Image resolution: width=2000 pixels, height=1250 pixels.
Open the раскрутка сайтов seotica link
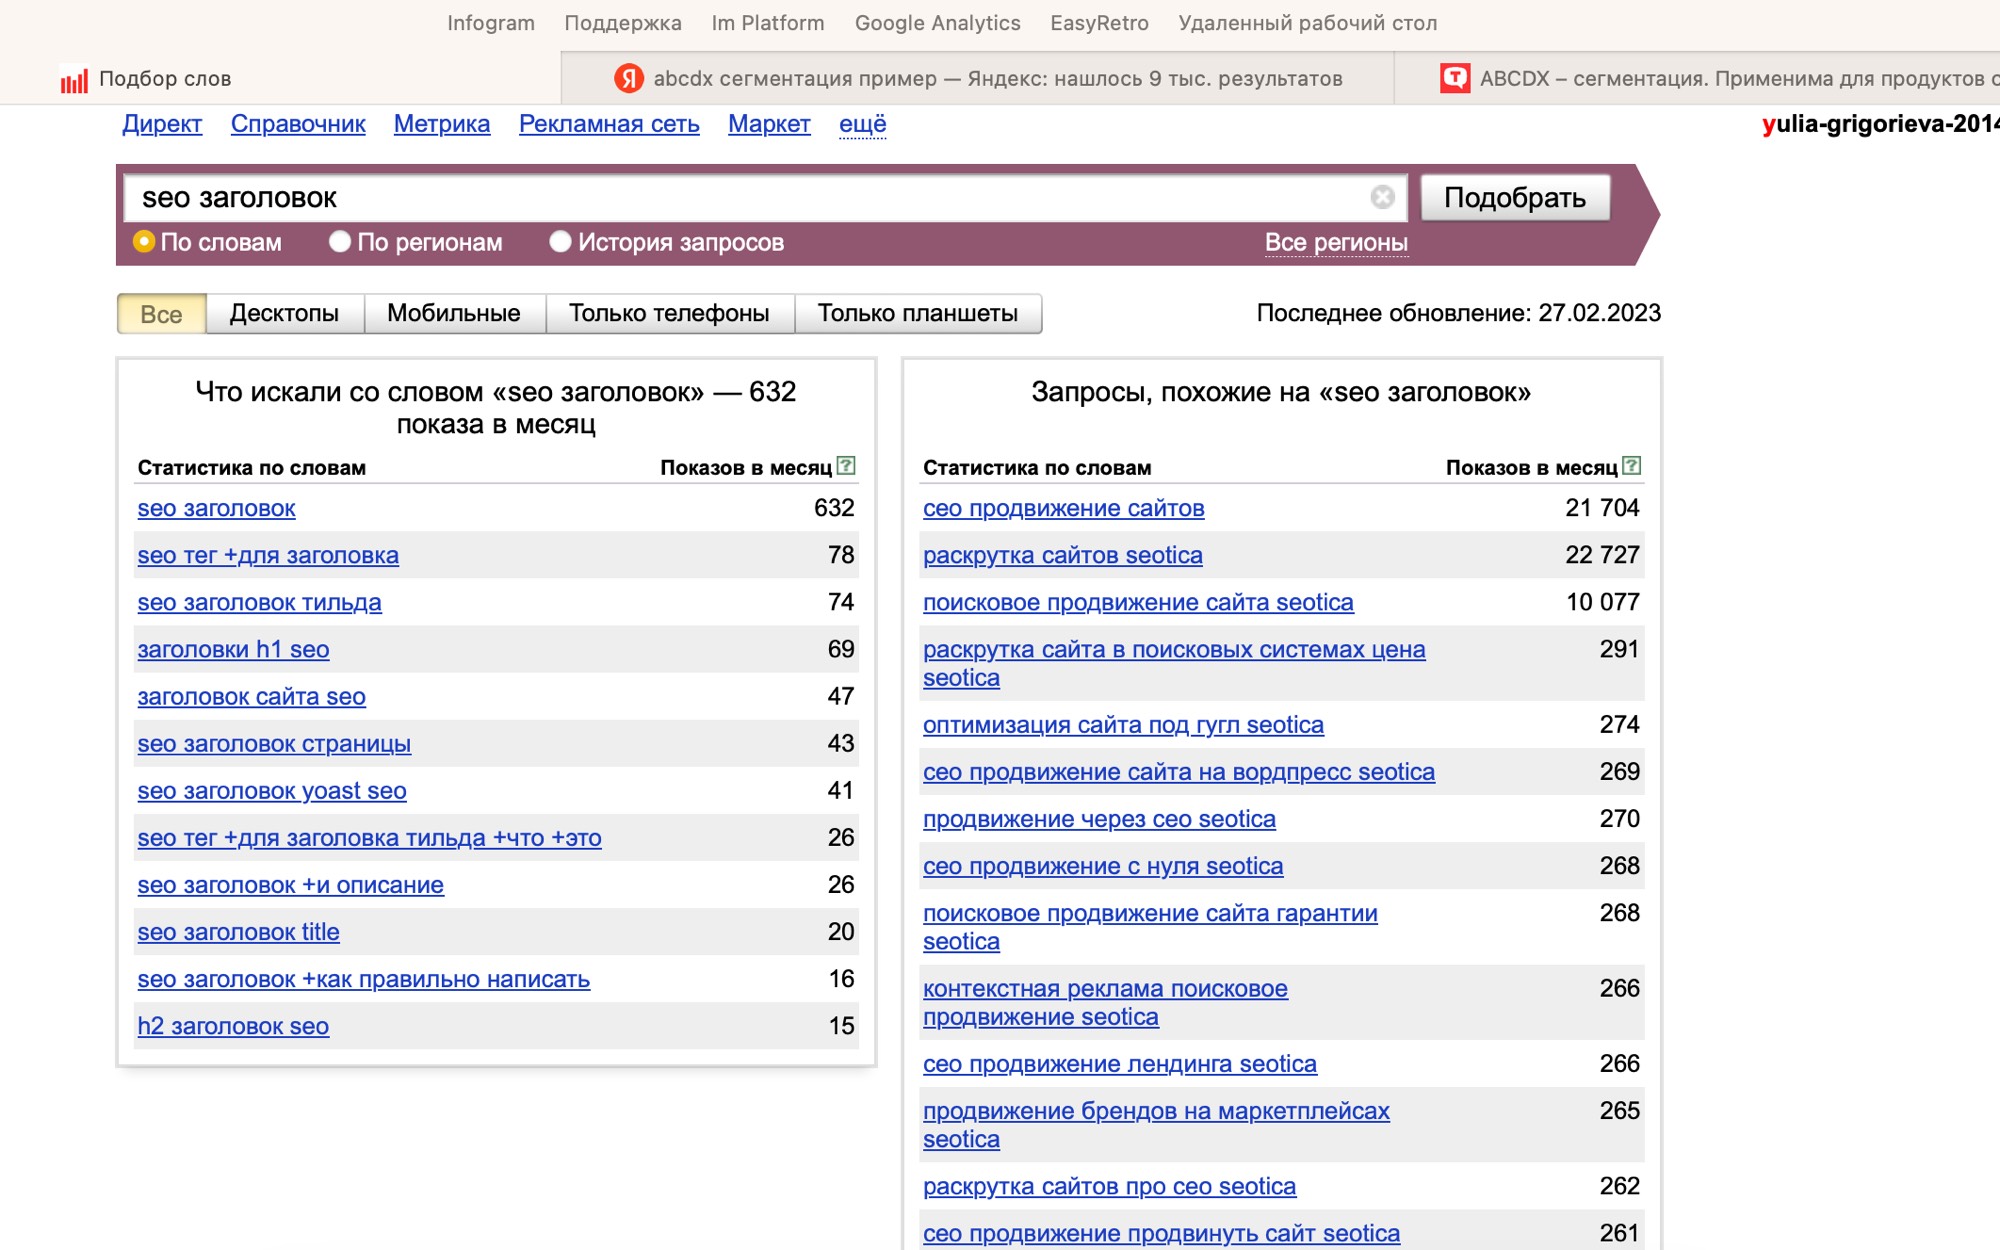pyautogui.click(x=1062, y=555)
